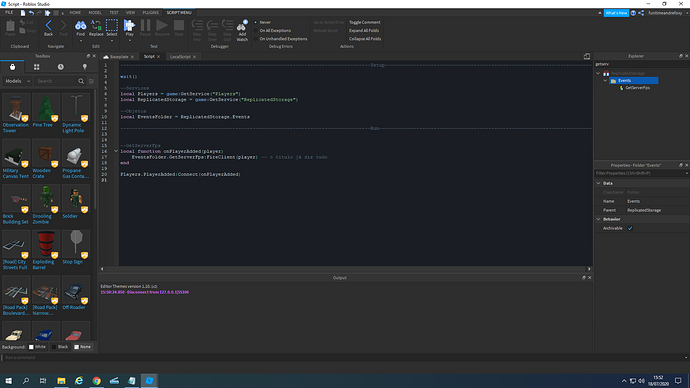Collapse the Behavior properties section
690x388 pixels.
point(598,219)
